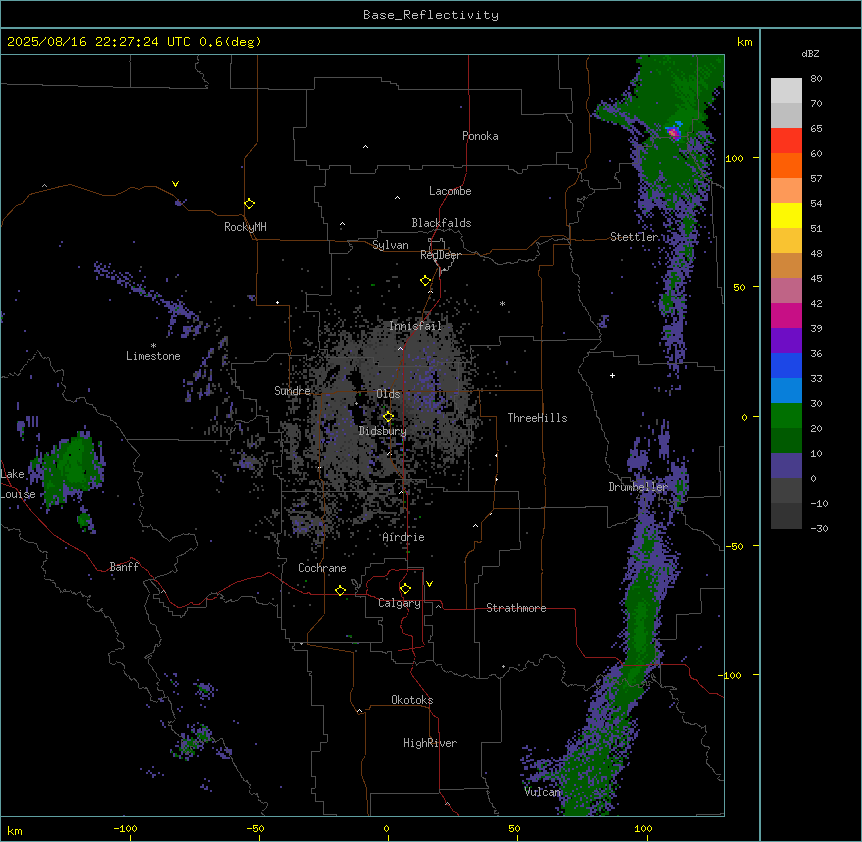Select the yellow legend swatch between 54 and 51
Image resolution: width=862 pixels, height=842 pixels.
click(786, 215)
